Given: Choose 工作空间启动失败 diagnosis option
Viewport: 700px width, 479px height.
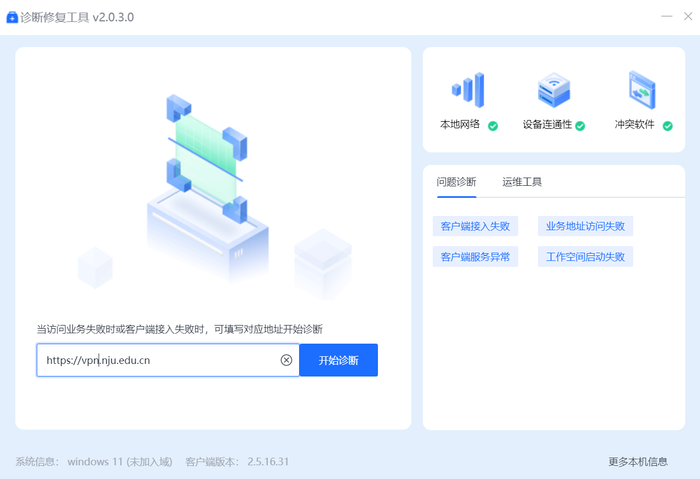Looking at the screenshot, I should pos(585,257).
